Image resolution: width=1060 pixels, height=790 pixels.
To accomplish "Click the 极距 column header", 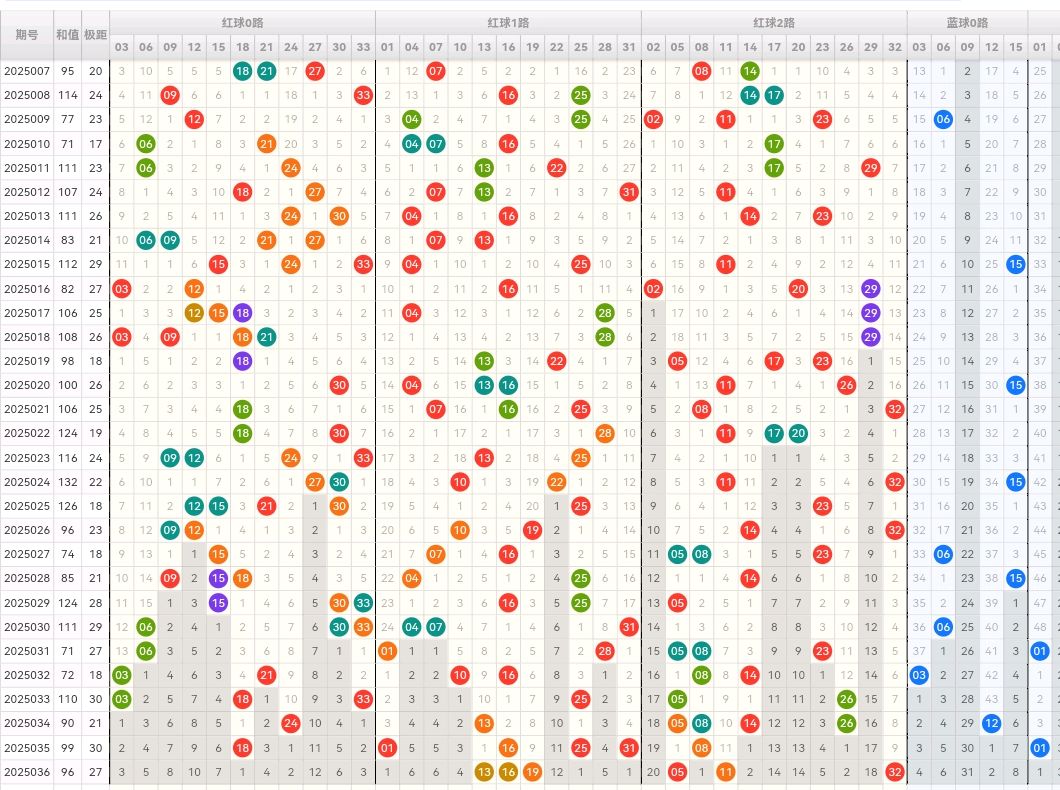I will pyautogui.click(x=95, y=34).
